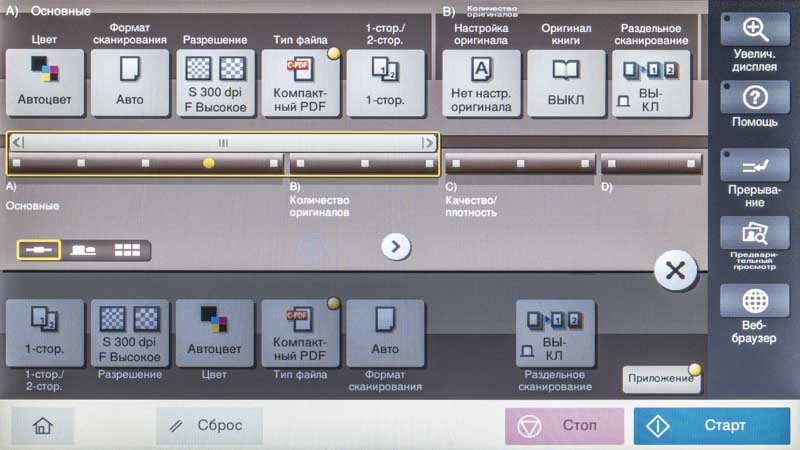
Task: Open Авто Формат сканирования in bottom row
Action: (x=385, y=333)
